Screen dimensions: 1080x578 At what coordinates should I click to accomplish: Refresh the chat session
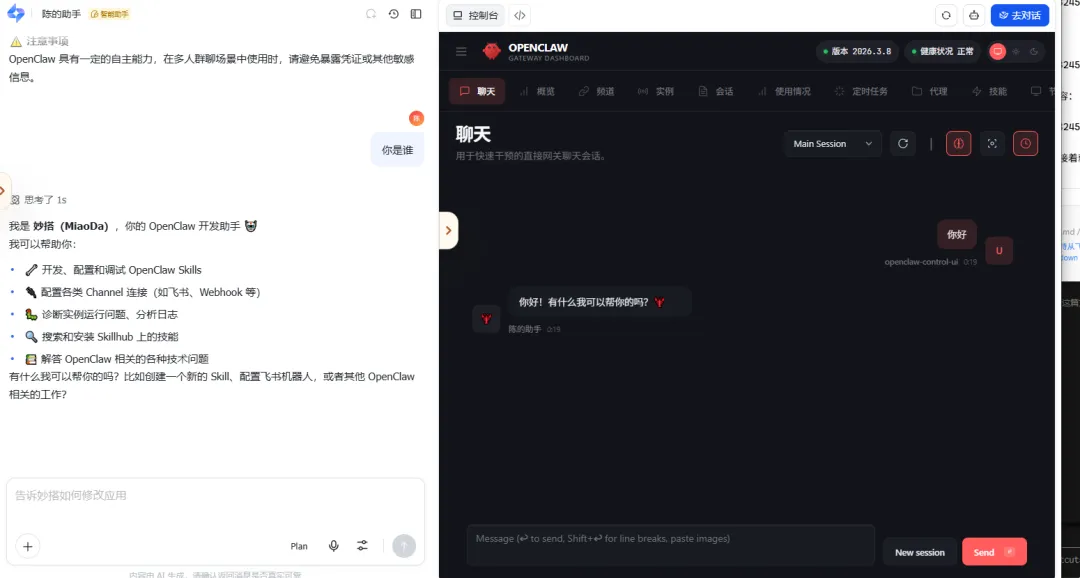[903, 143]
